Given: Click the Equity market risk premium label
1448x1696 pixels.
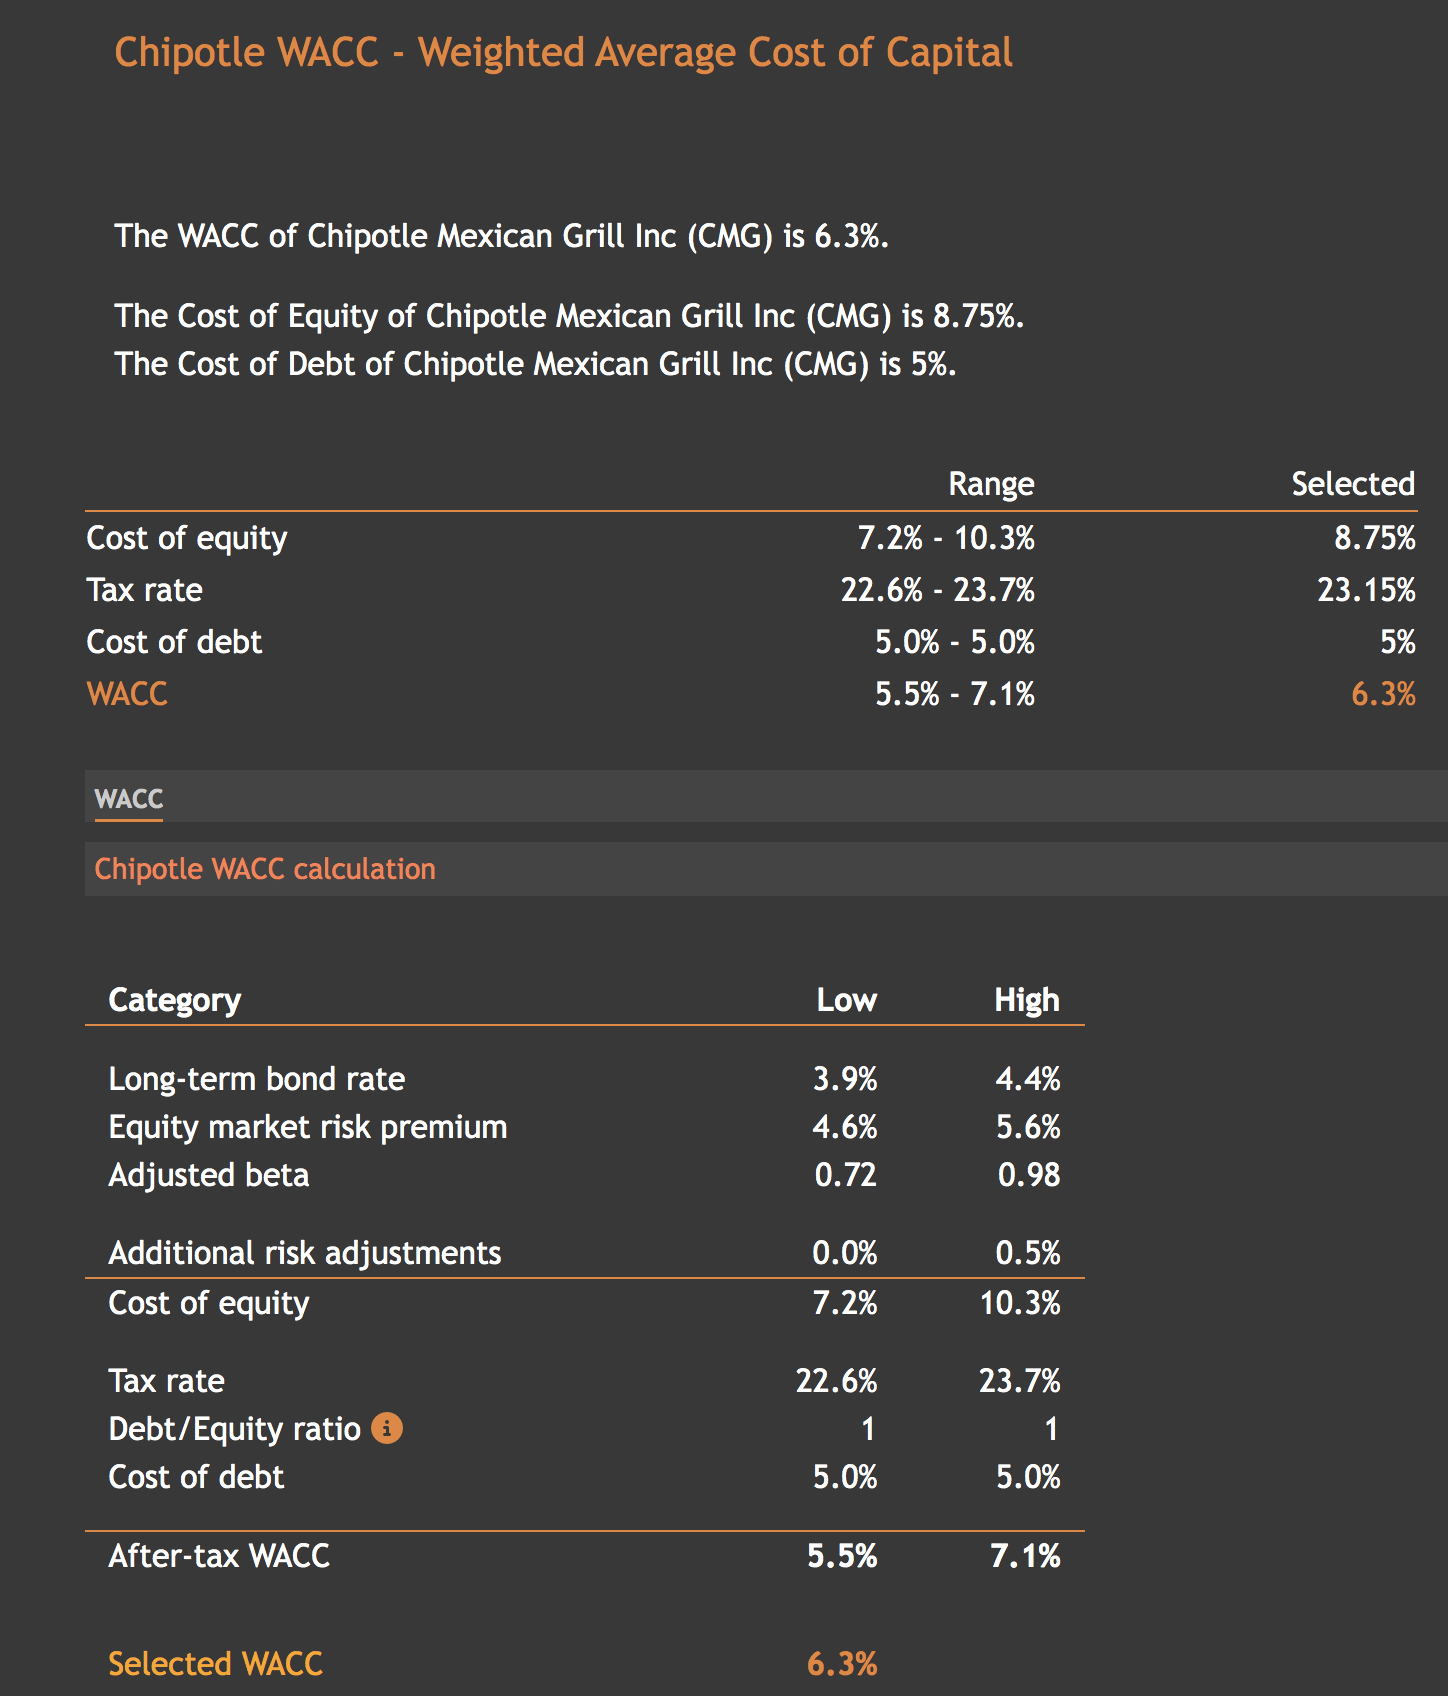Looking at the screenshot, I should 307,1126.
